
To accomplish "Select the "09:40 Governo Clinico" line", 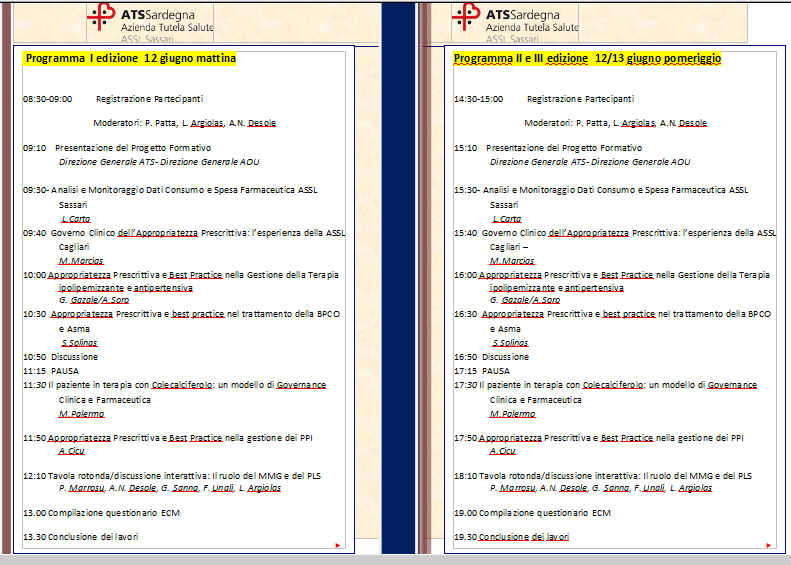I will 184,233.
